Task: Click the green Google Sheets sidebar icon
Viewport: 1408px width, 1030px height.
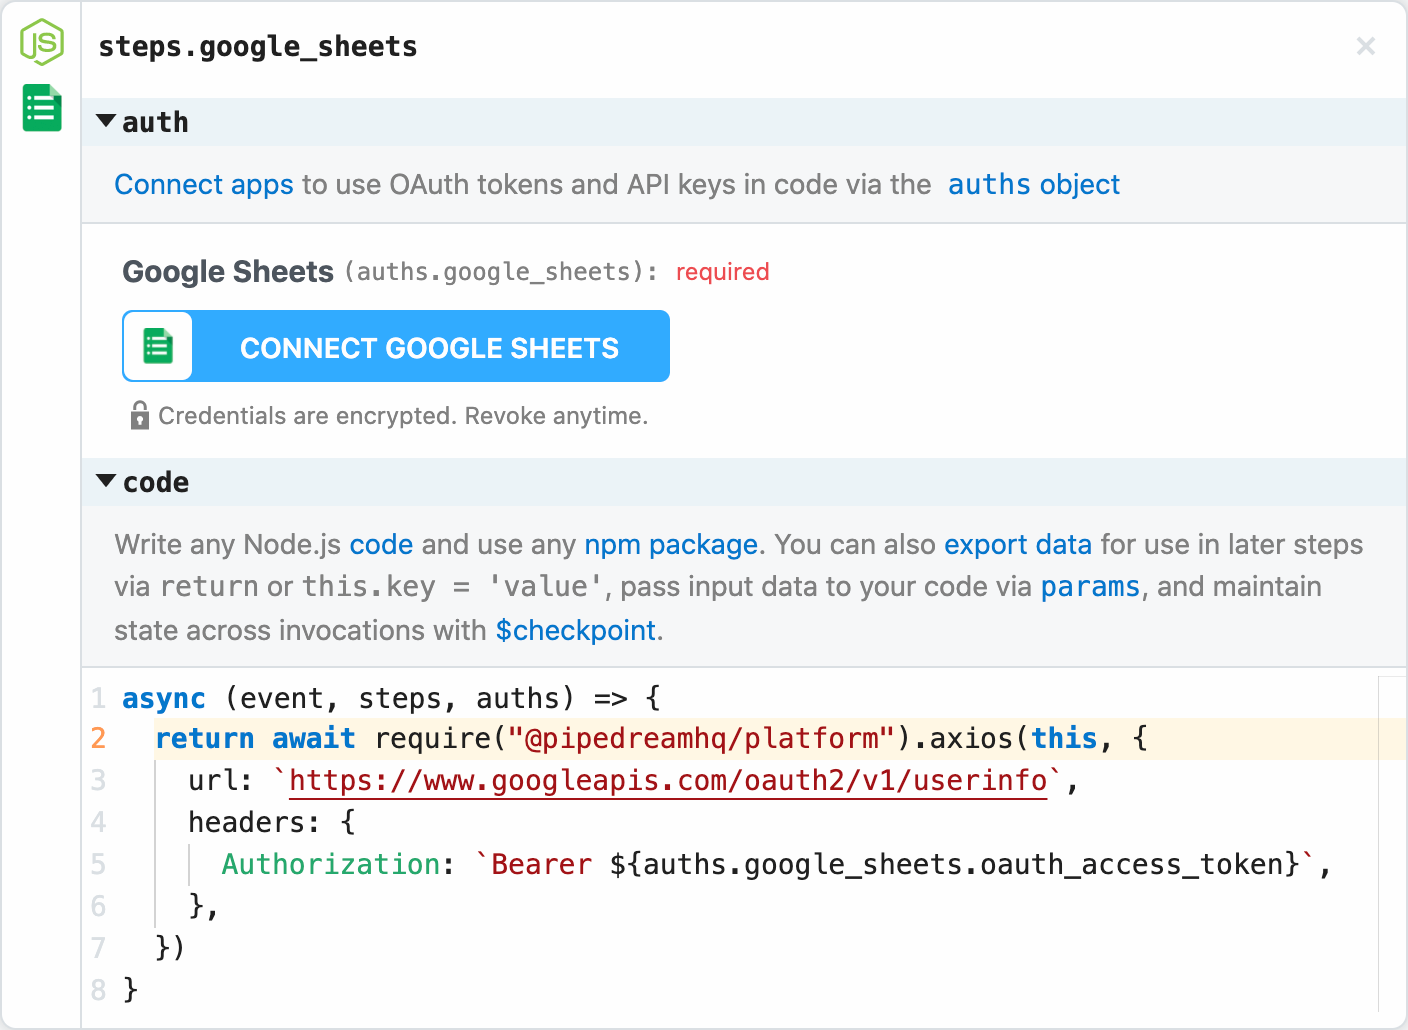Action: tap(42, 108)
